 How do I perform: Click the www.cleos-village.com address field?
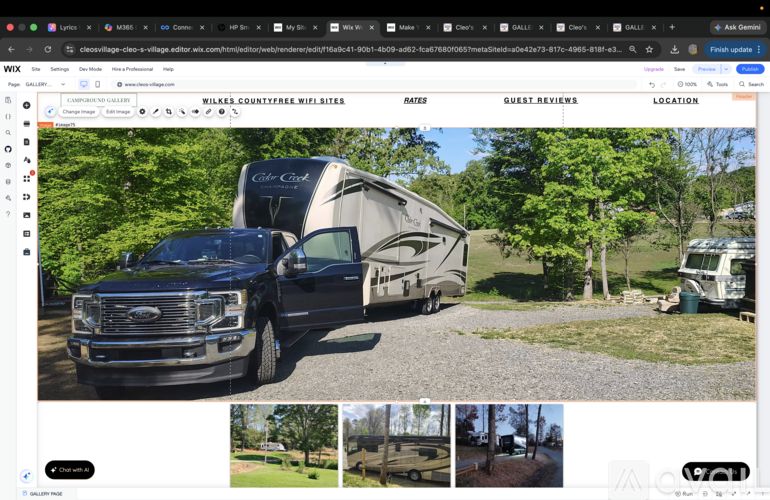373,84
